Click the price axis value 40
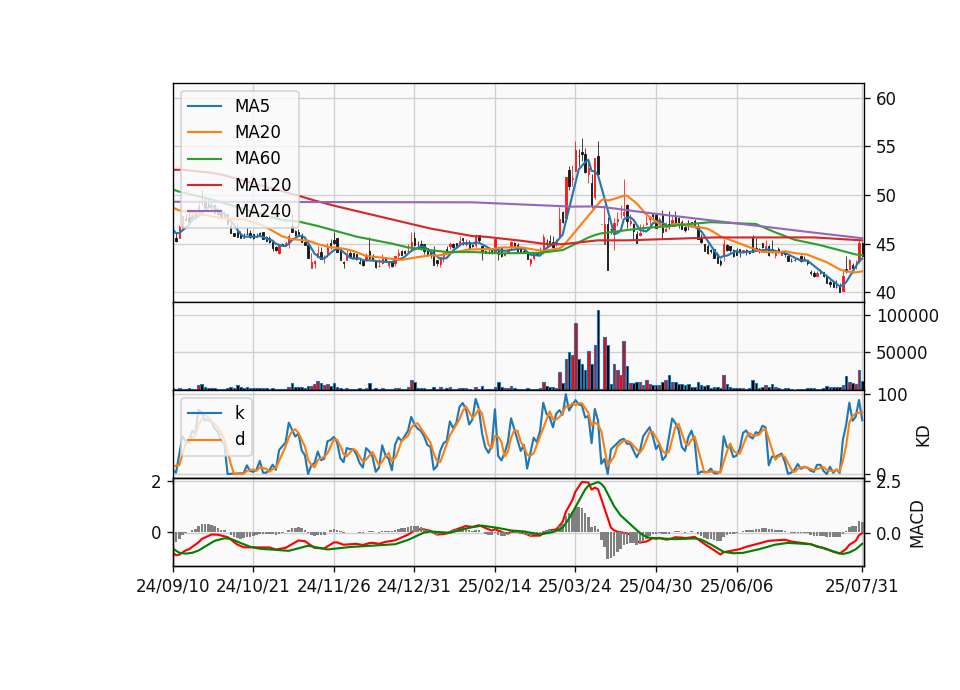This screenshot has width=960, height=690. coord(885,293)
